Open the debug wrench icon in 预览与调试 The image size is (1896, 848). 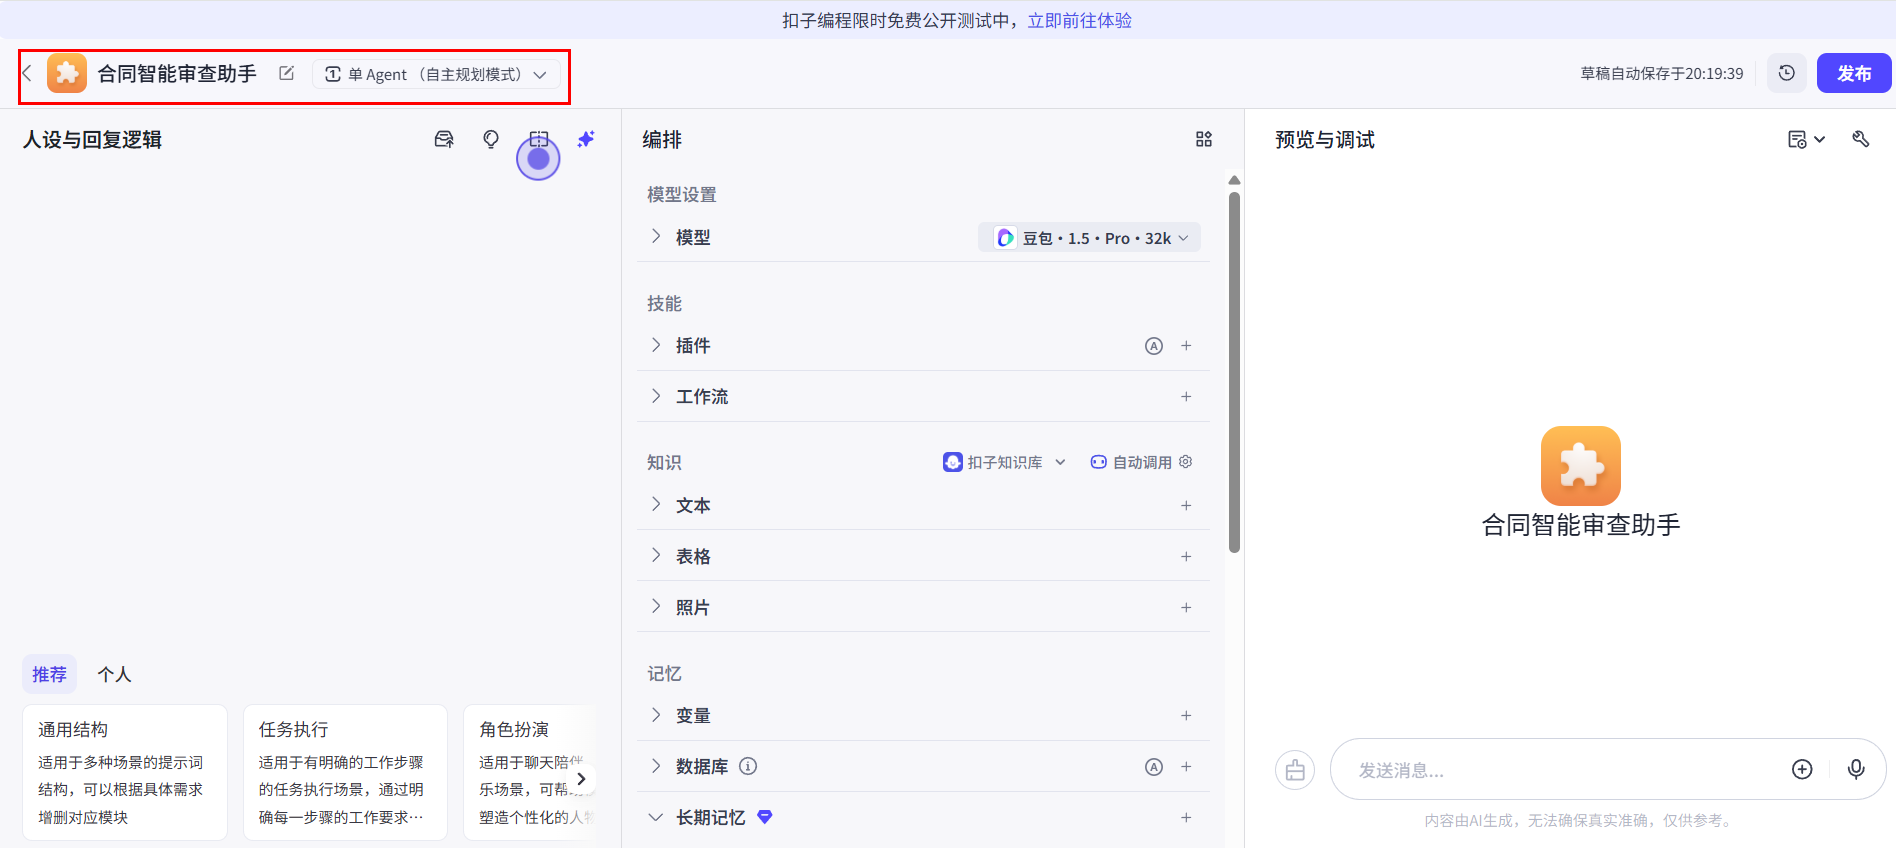(x=1861, y=139)
